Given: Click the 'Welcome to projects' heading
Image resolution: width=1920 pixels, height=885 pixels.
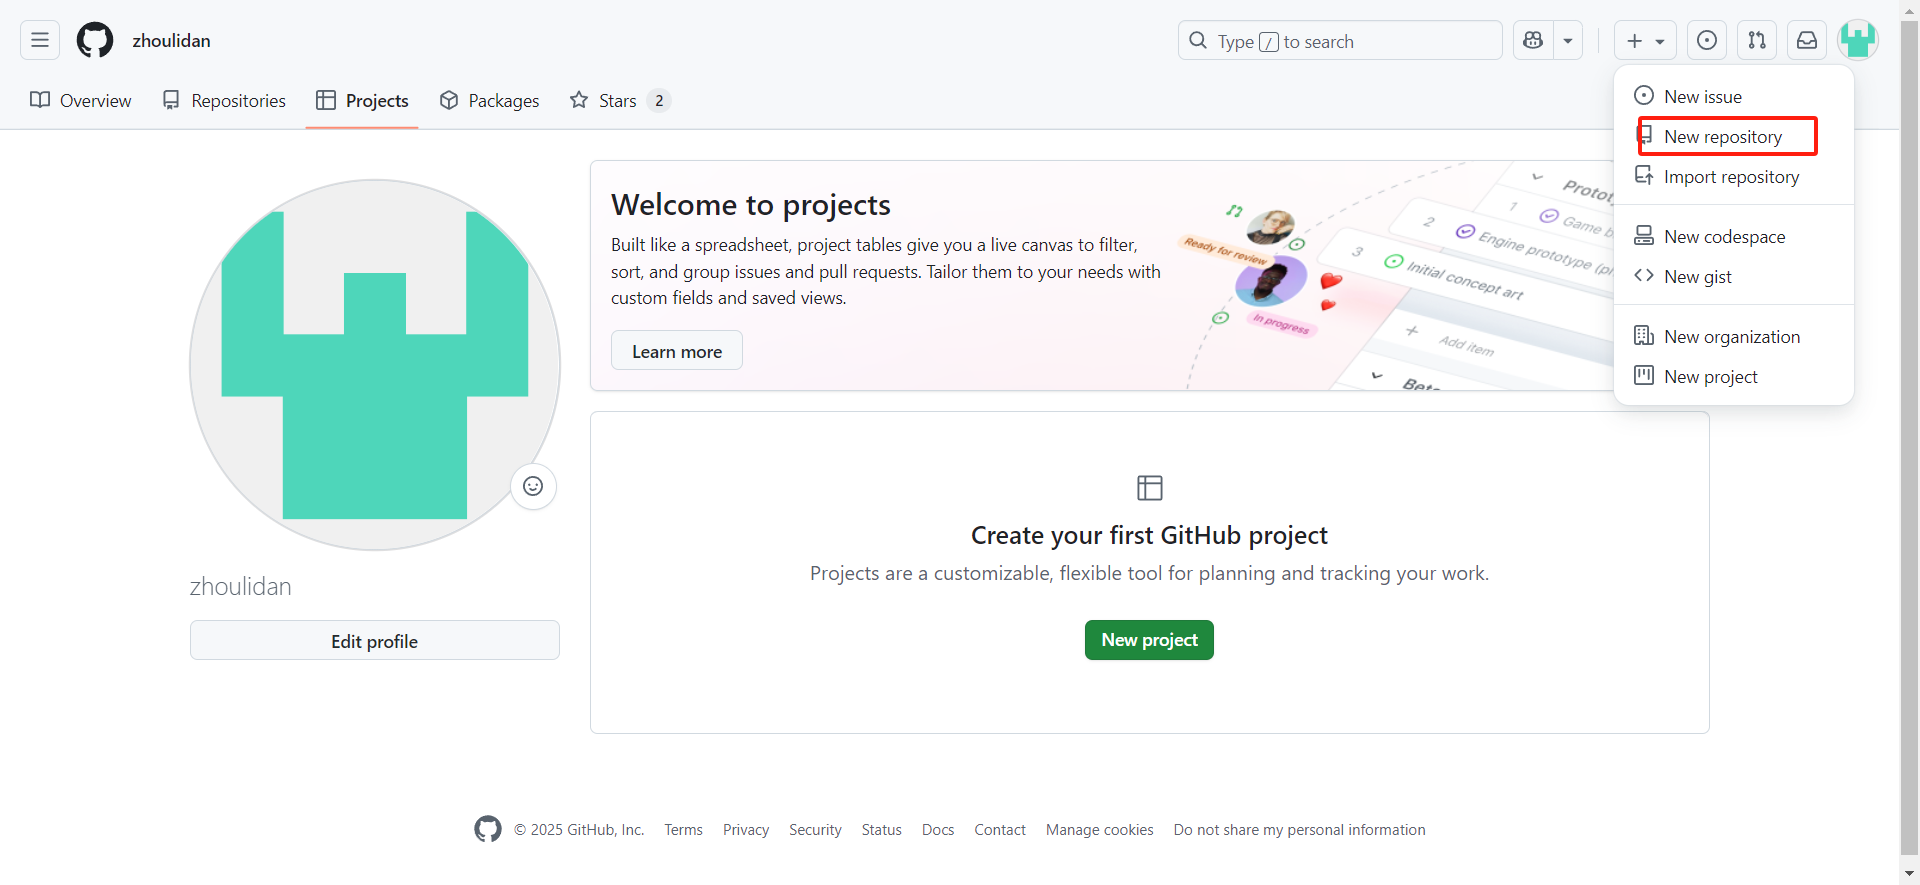Looking at the screenshot, I should click(751, 204).
